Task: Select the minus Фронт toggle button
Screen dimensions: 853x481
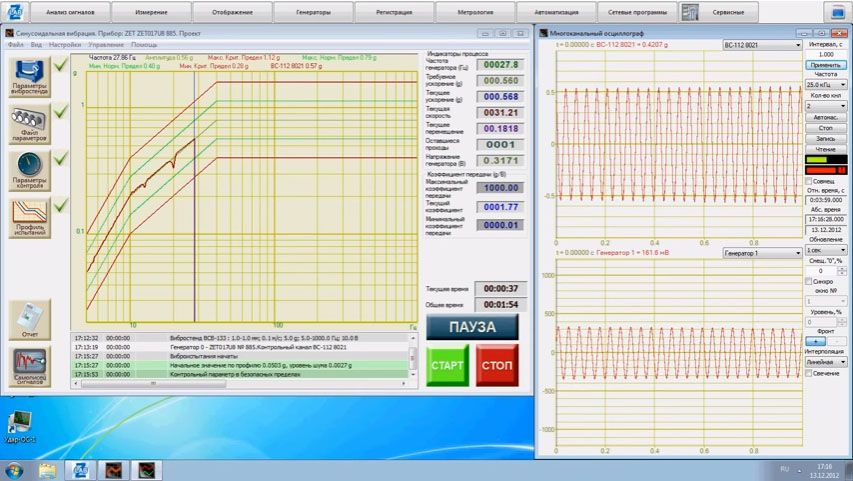Action: coord(837,341)
